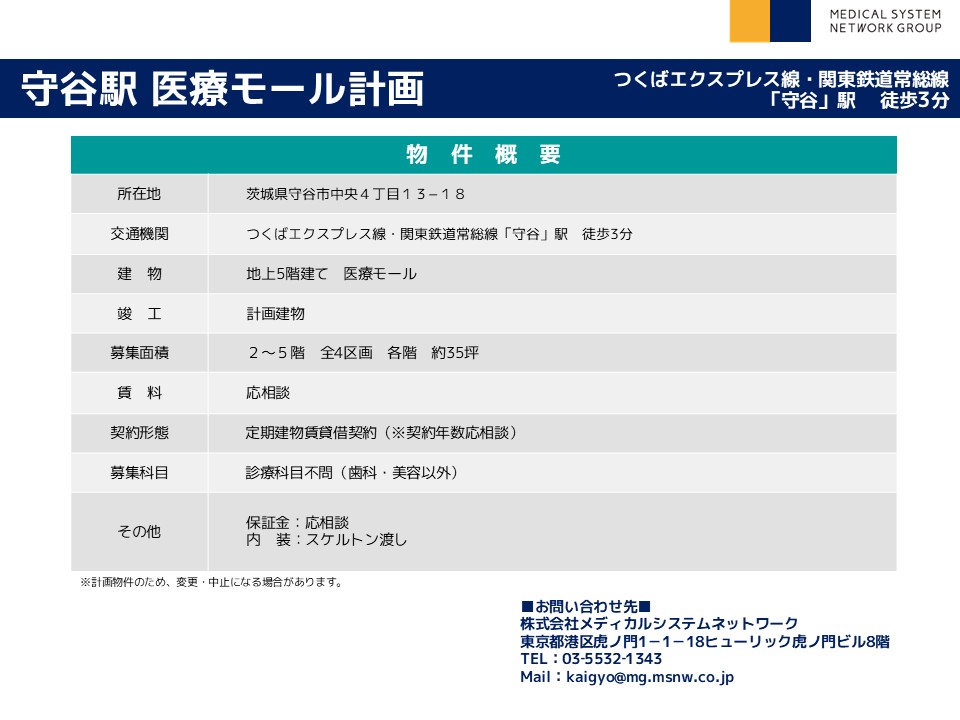Click the orange square in the logo
The width and height of the screenshot is (960, 720).
(x=749, y=21)
